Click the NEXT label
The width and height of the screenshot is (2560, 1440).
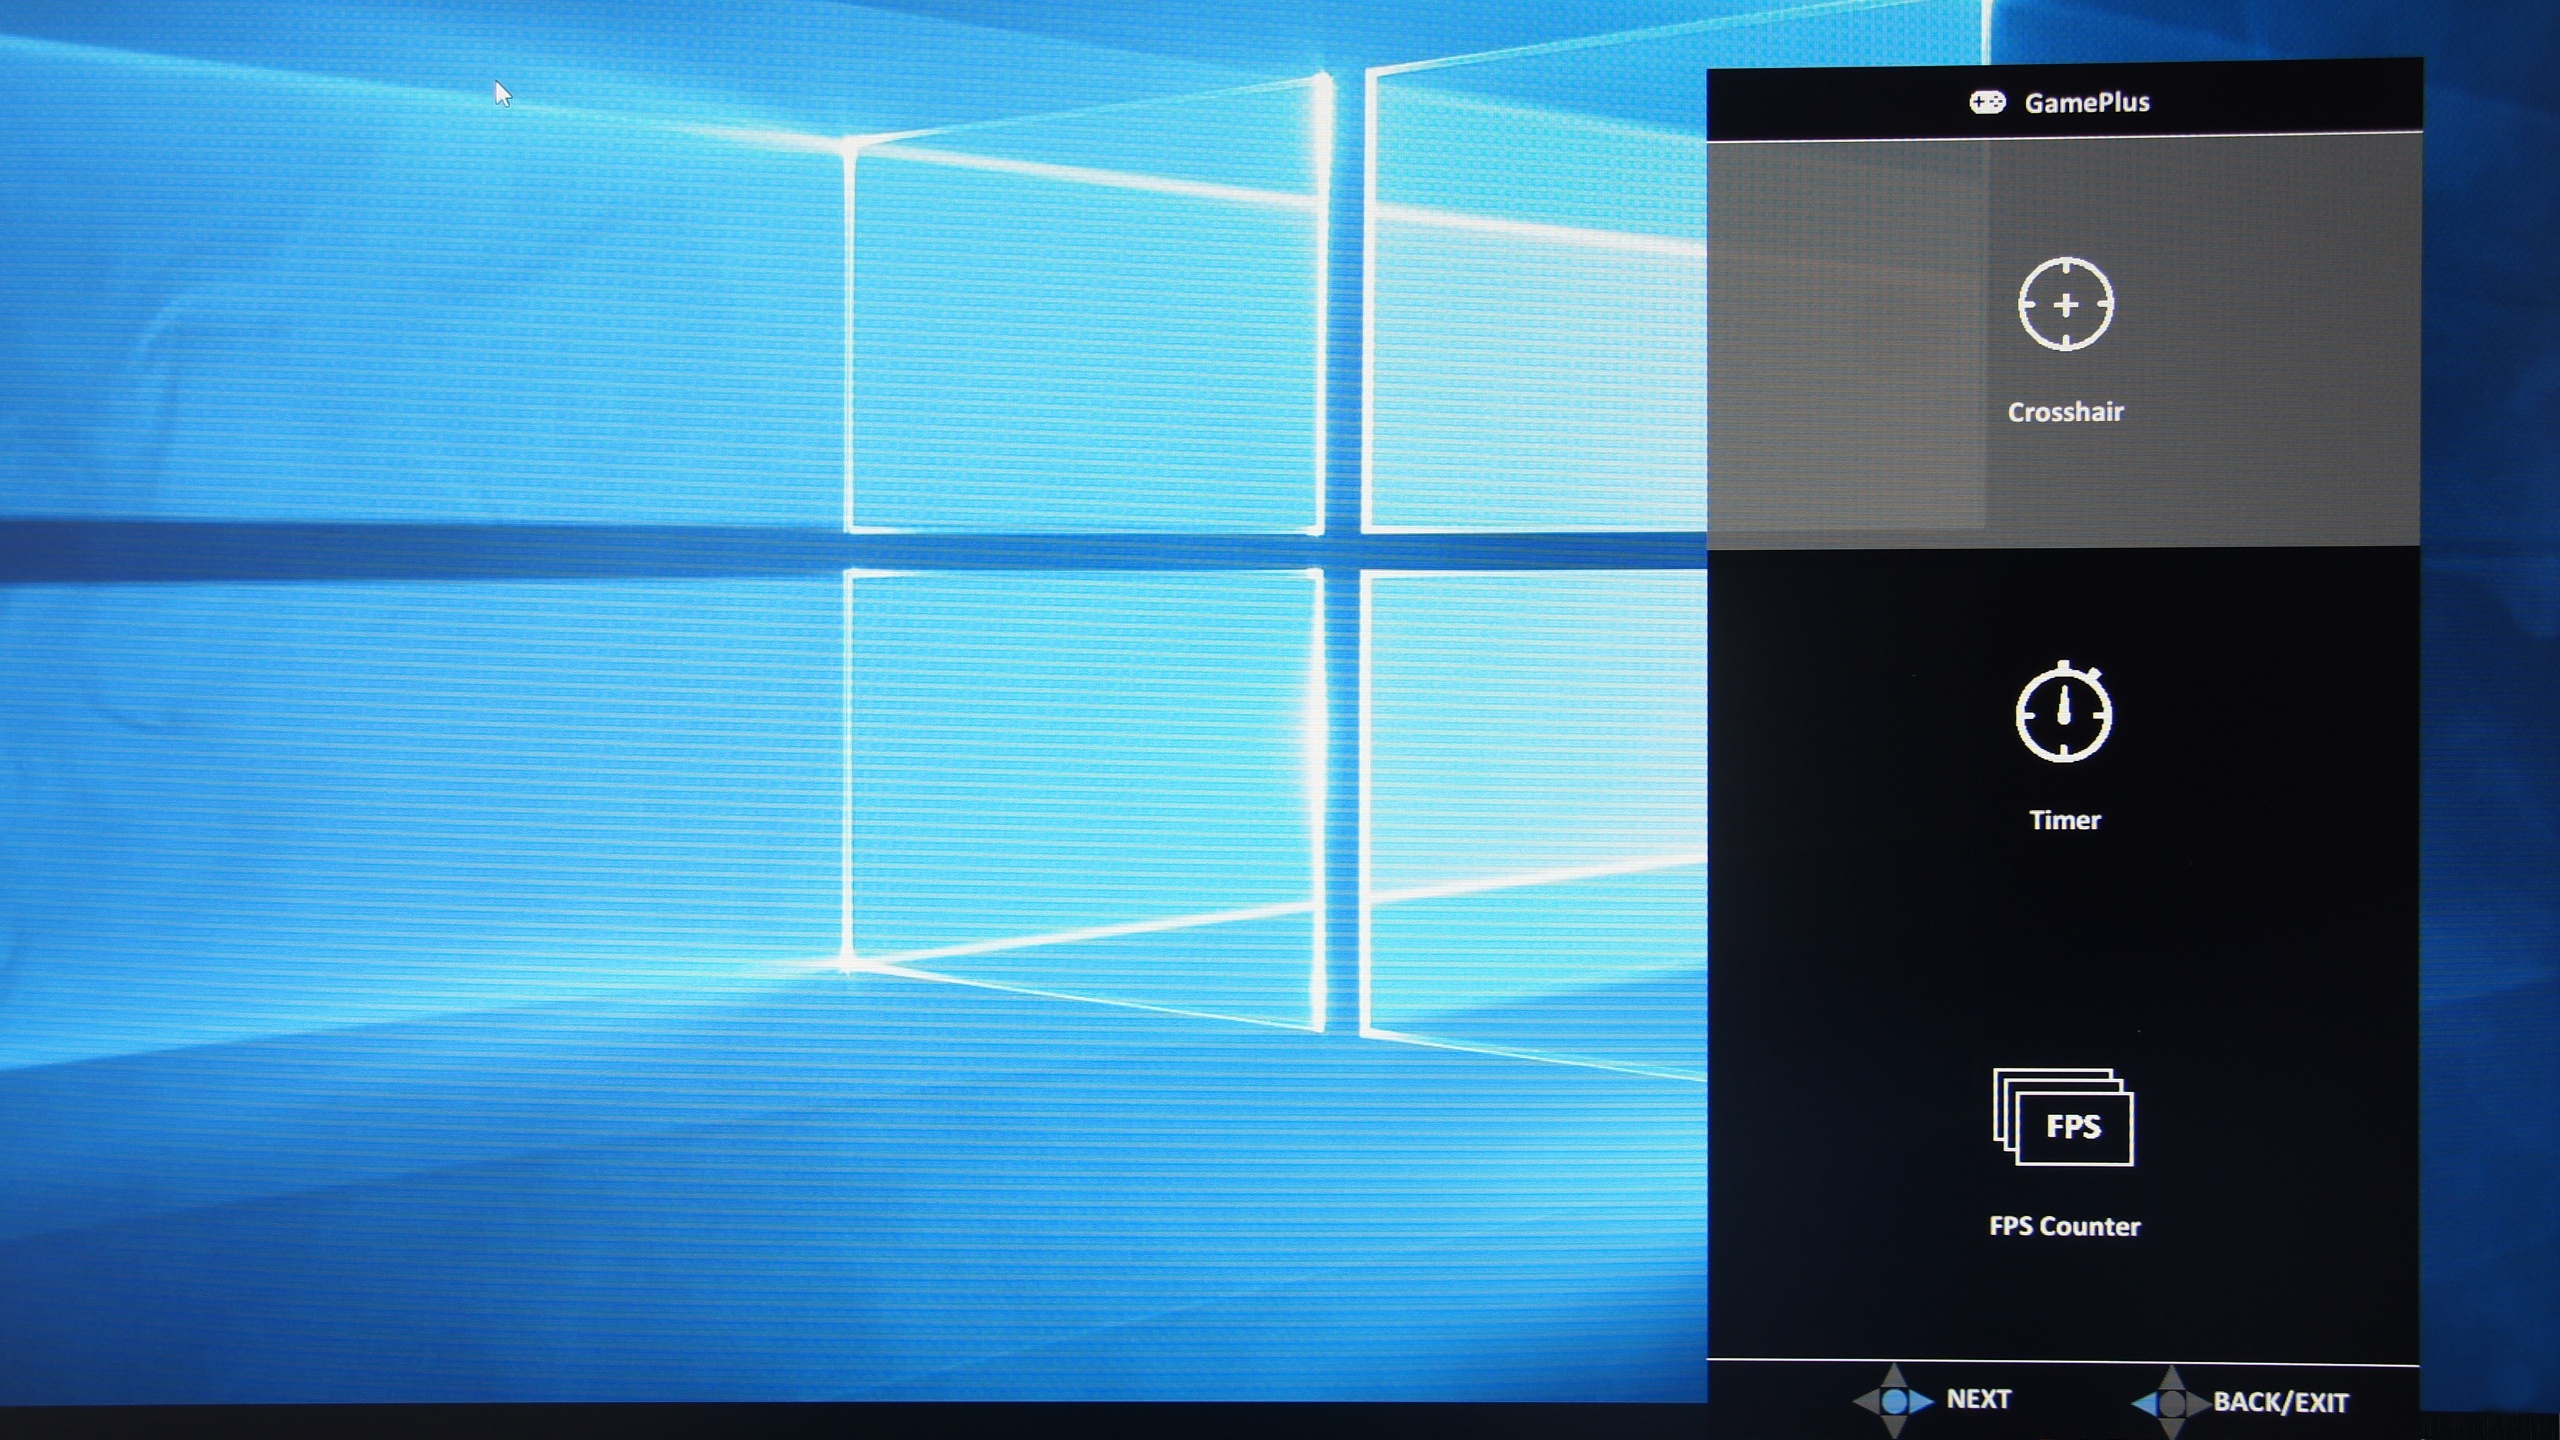[1978, 1399]
